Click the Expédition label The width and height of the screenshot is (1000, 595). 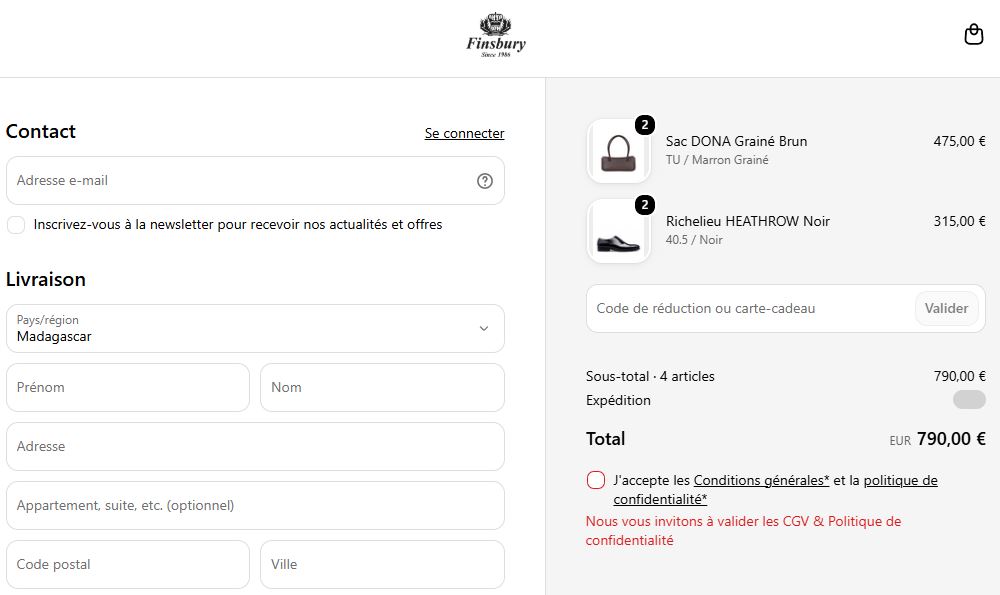[618, 400]
